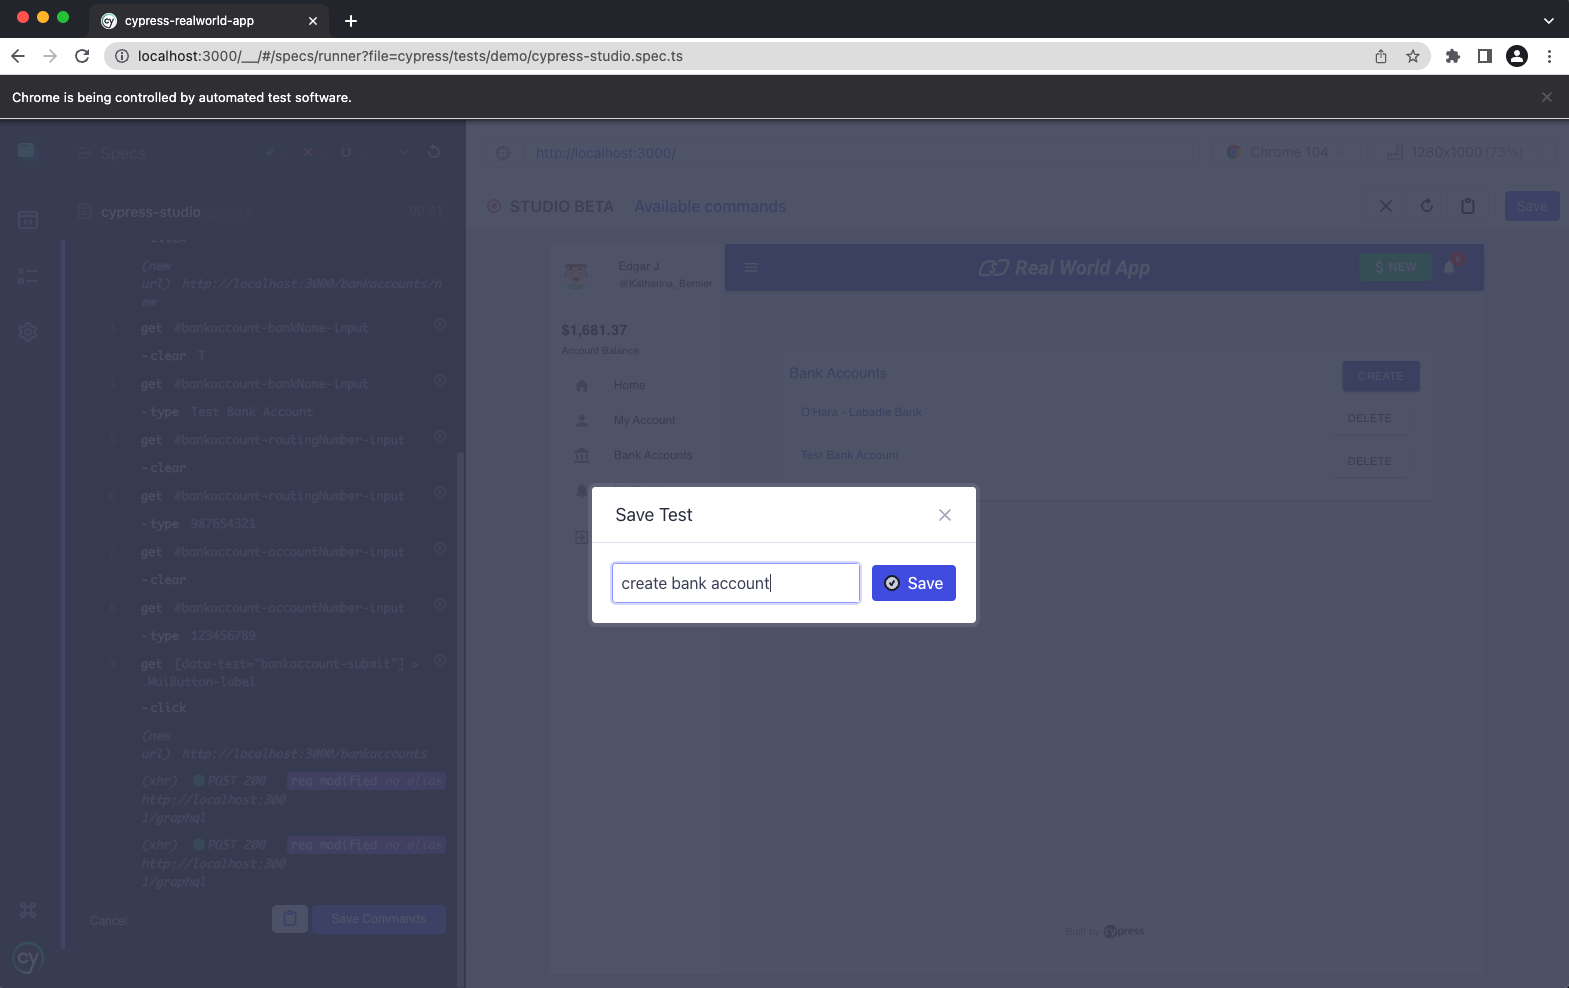Open the Runs icon in the Cypress sidebar
The height and width of the screenshot is (988, 1569).
(x=28, y=276)
